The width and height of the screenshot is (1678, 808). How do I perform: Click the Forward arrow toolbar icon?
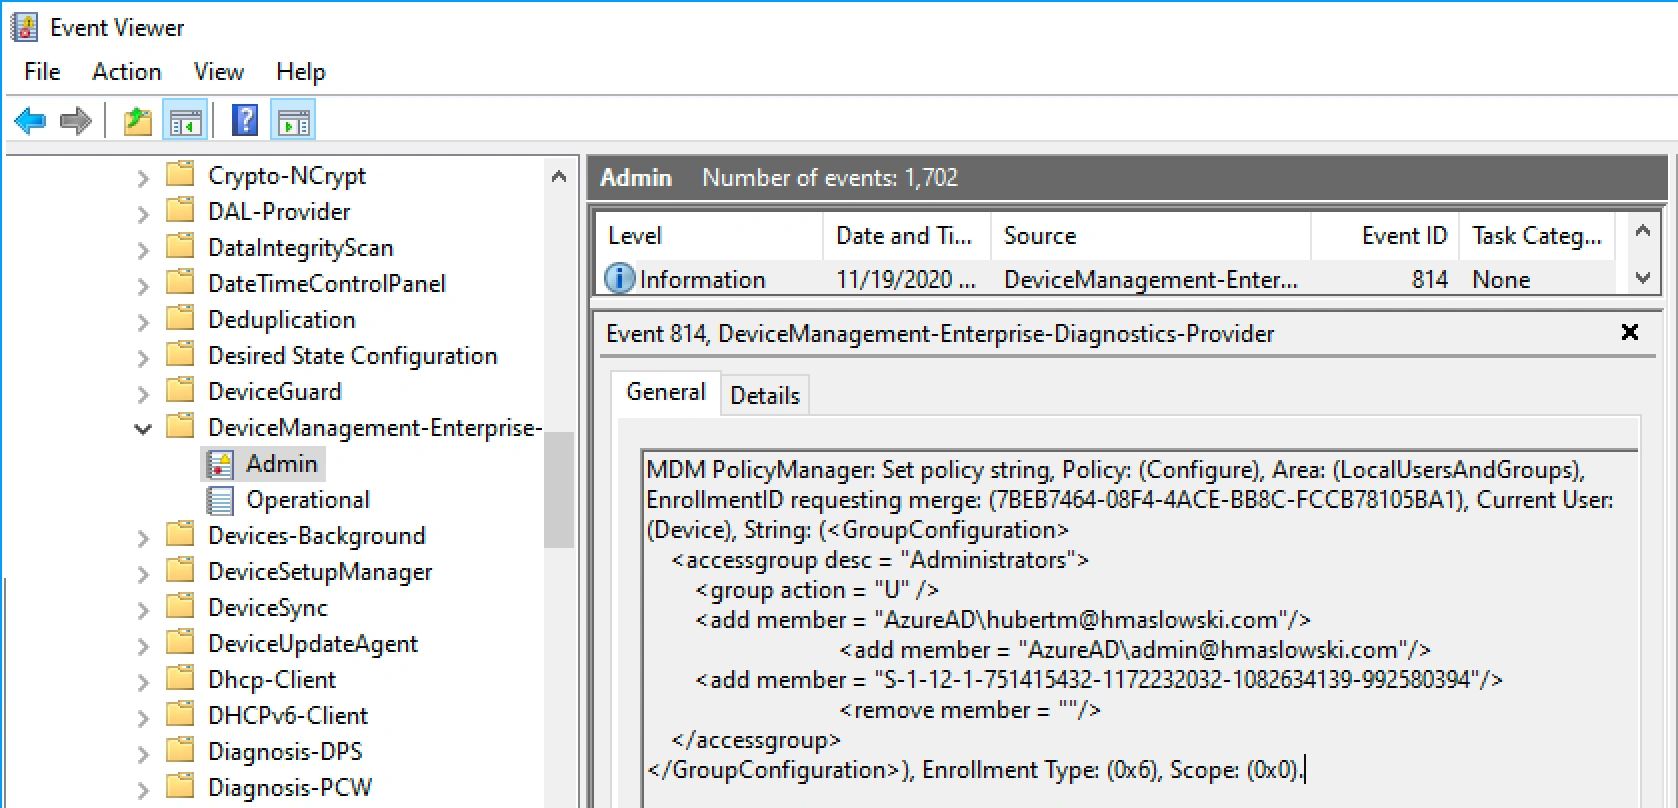(x=76, y=121)
